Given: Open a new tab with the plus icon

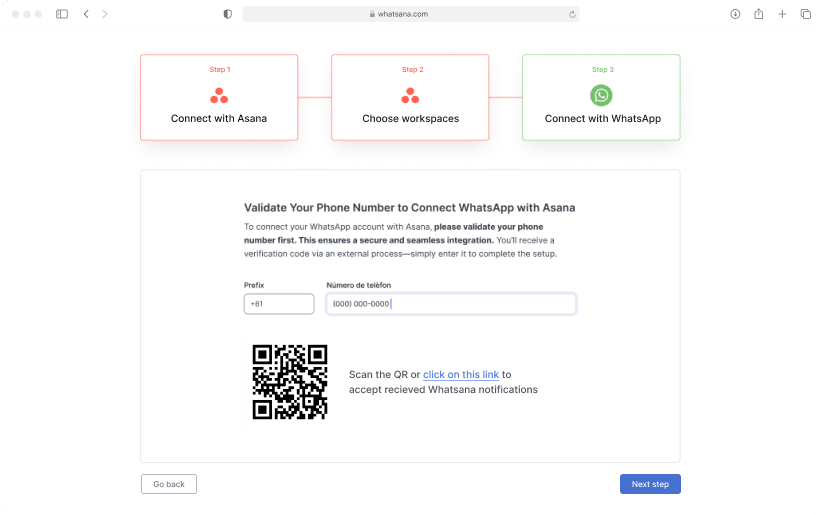Looking at the screenshot, I should [782, 14].
